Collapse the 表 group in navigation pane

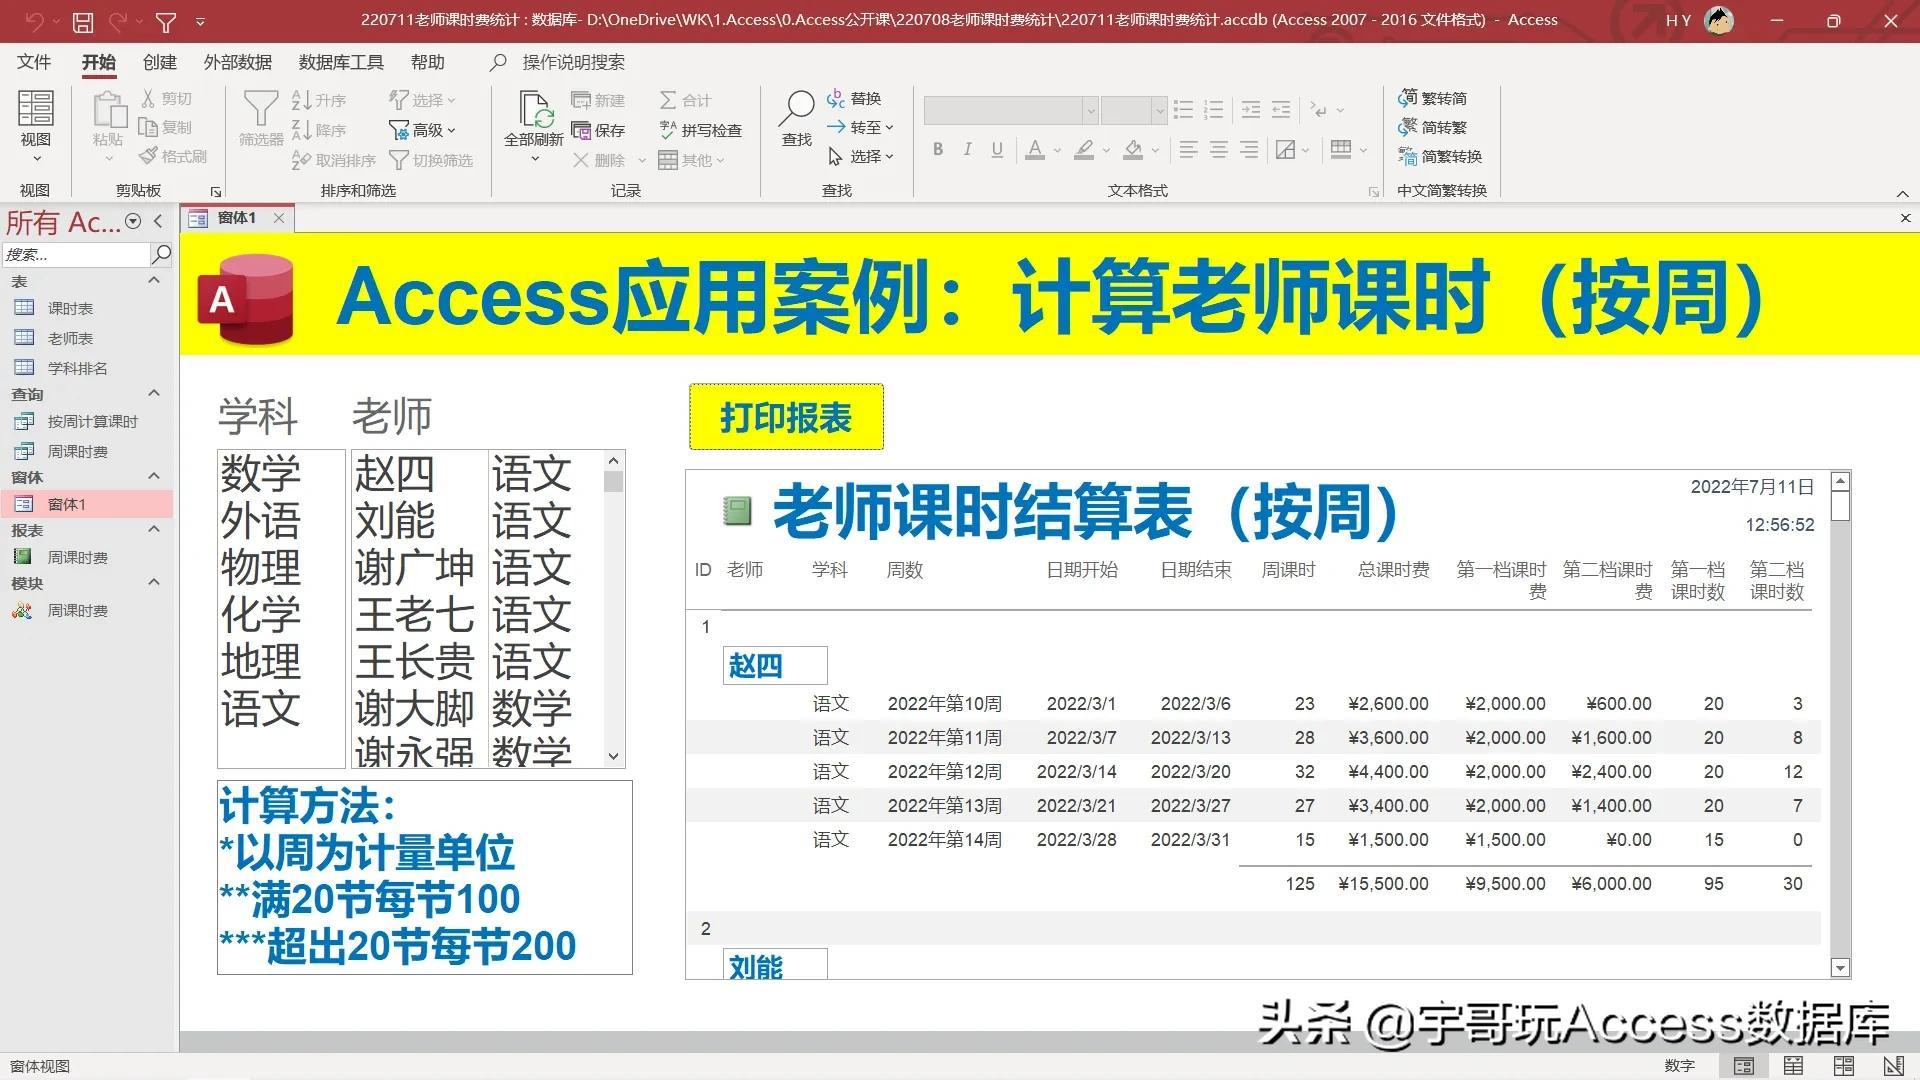pos(154,280)
